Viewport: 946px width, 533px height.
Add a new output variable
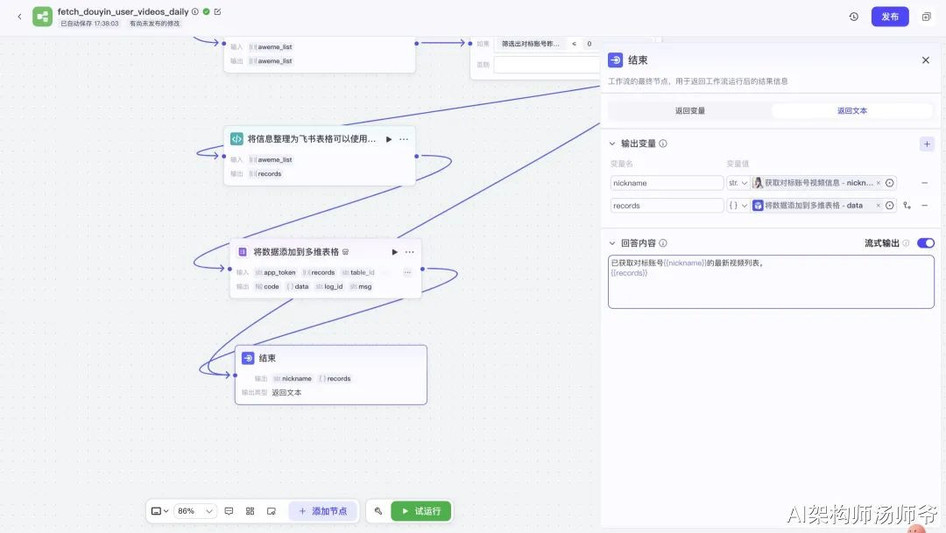point(927,144)
